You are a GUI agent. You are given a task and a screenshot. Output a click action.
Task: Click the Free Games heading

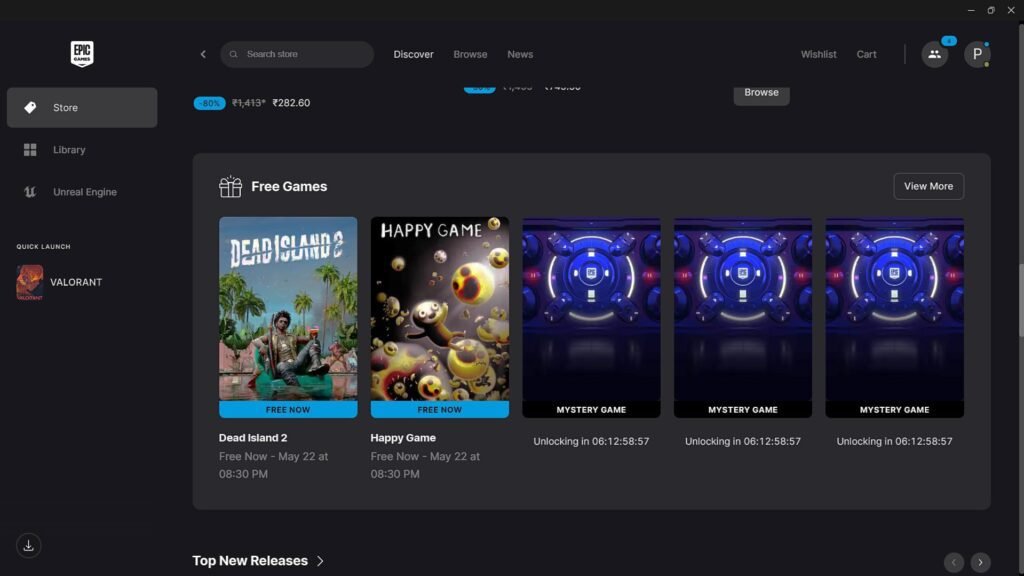(x=289, y=187)
